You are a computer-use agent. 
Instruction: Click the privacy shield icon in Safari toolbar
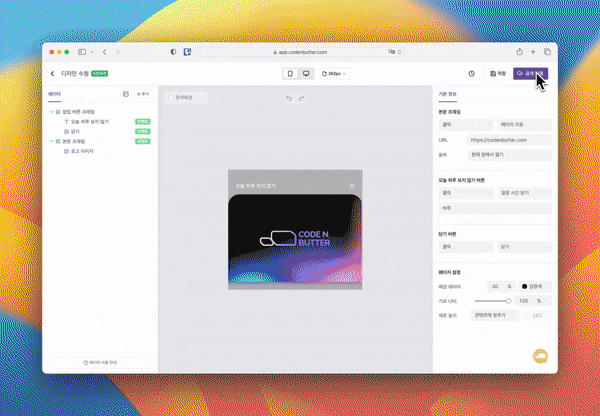pos(173,52)
